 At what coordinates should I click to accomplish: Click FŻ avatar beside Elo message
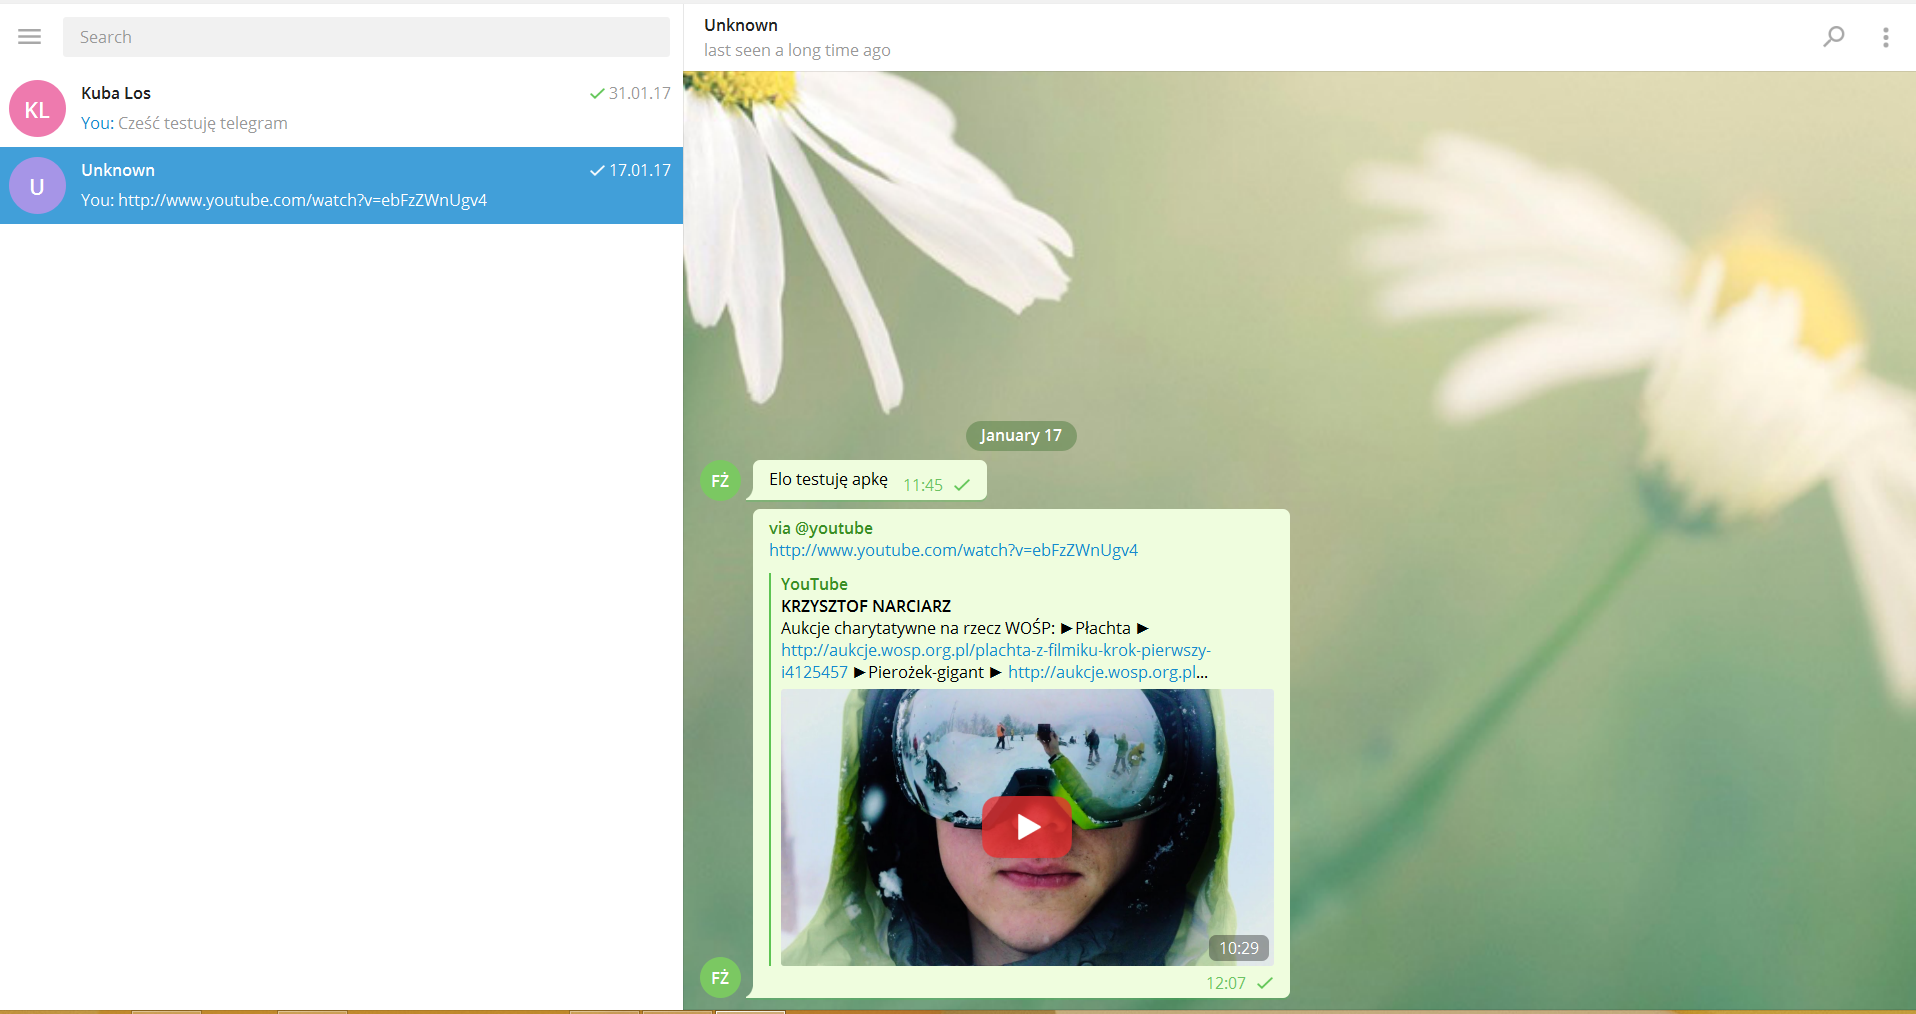tap(720, 481)
